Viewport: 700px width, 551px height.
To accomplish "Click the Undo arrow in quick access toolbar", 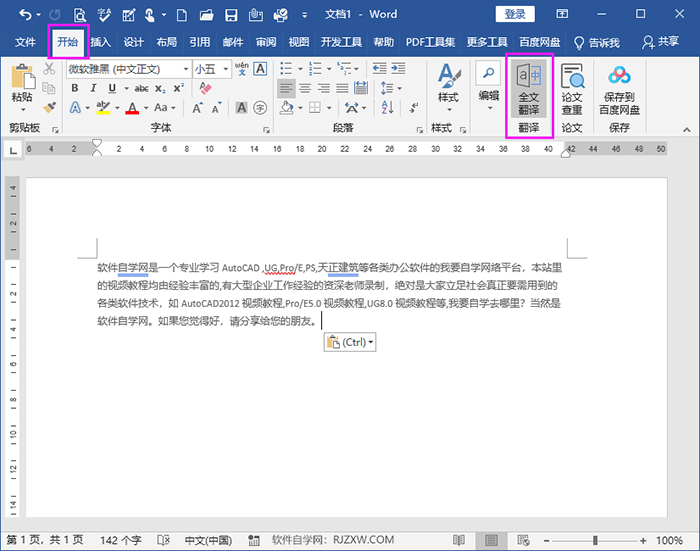I will tap(25, 15).
